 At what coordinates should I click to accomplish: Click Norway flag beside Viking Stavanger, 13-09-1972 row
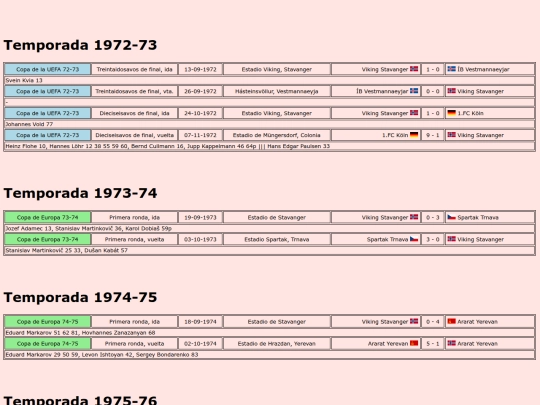click(x=414, y=69)
